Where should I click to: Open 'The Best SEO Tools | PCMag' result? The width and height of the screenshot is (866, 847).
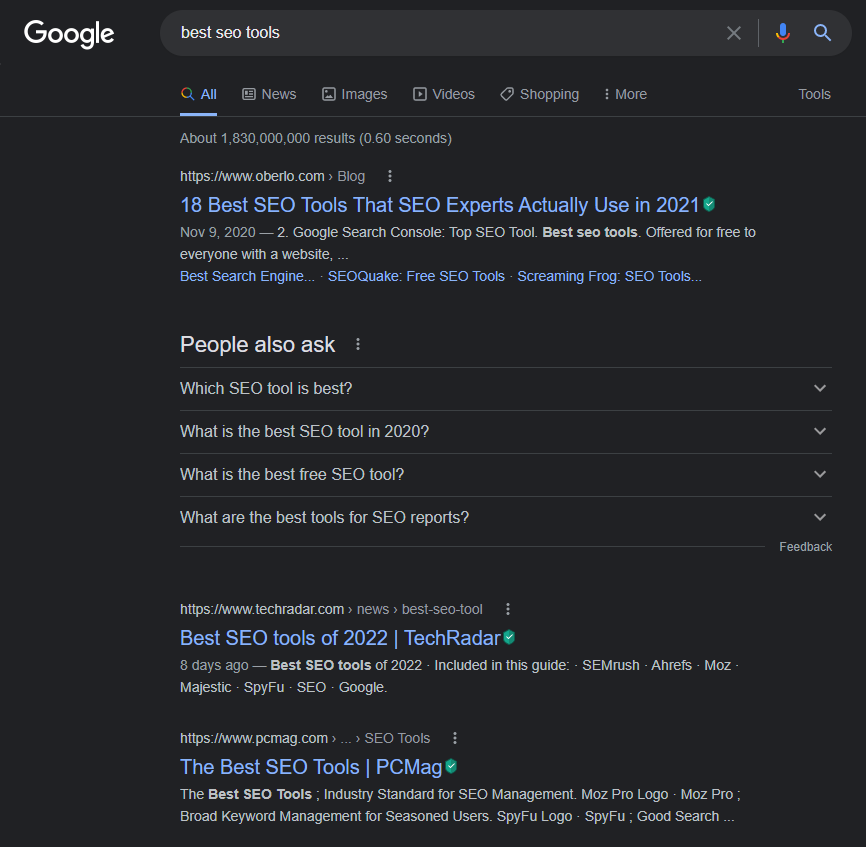311,767
